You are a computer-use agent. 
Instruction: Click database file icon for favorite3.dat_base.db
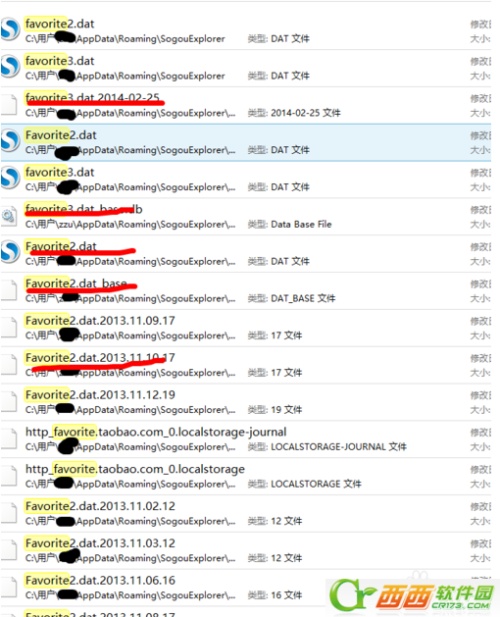(x=9, y=216)
